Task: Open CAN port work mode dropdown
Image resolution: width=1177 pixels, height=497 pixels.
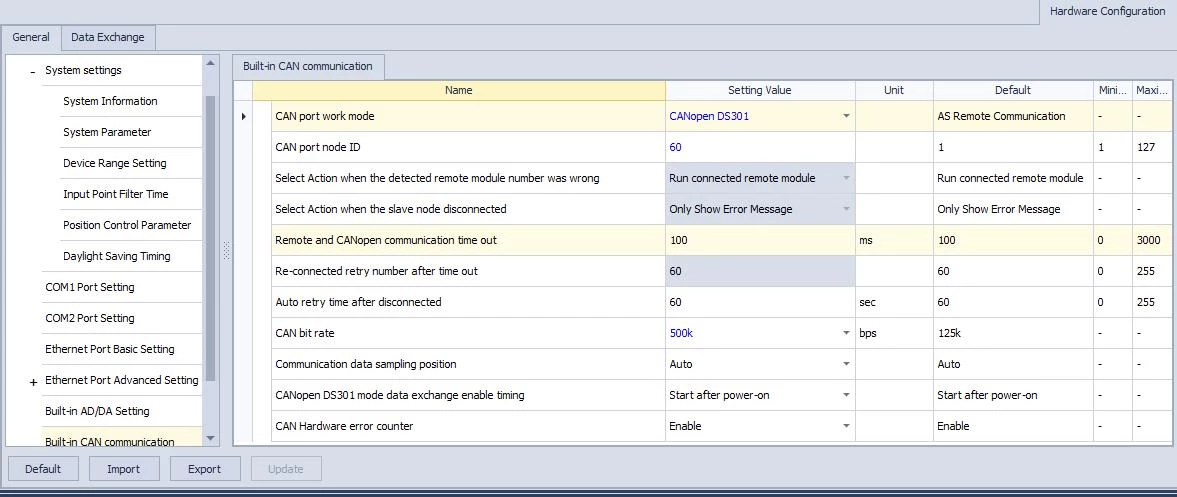Action: pyautogui.click(x=846, y=116)
